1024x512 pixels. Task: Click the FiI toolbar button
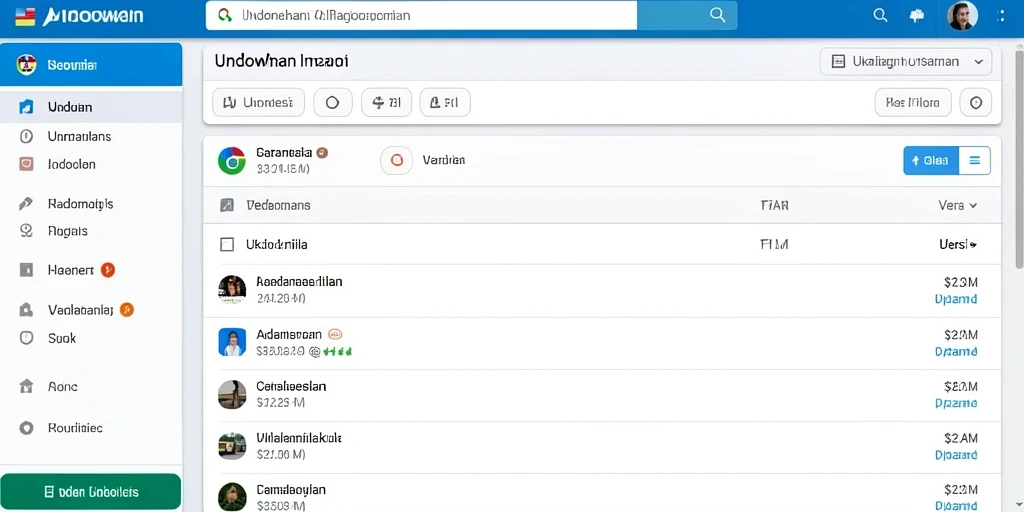pyautogui.click(x=445, y=103)
